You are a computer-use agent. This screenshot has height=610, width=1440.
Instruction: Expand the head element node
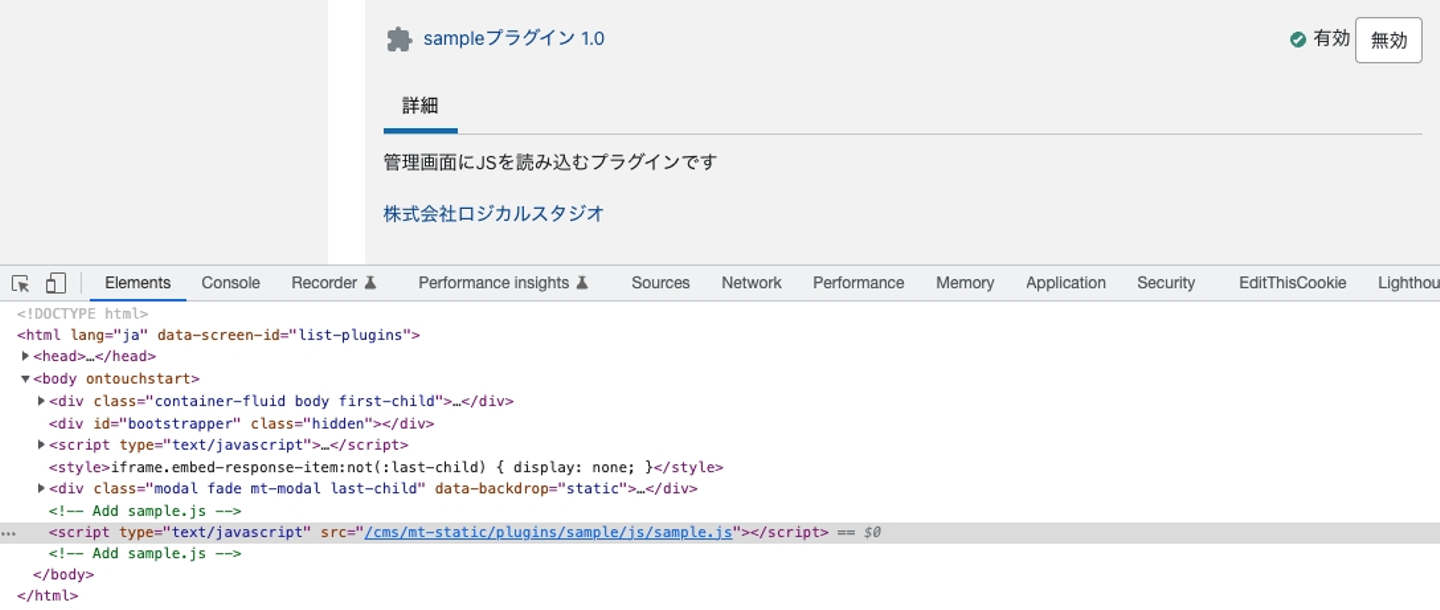coord(26,356)
